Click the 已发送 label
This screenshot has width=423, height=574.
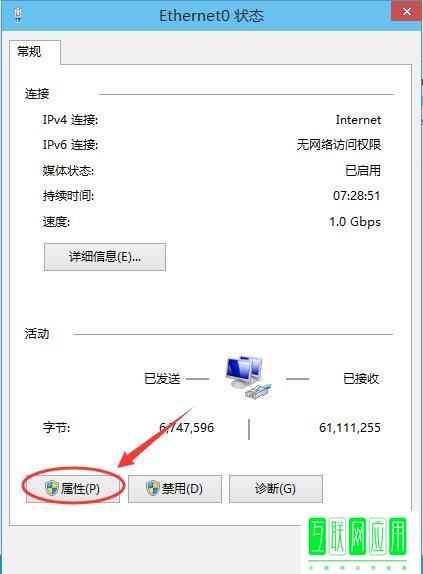(x=162, y=378)
